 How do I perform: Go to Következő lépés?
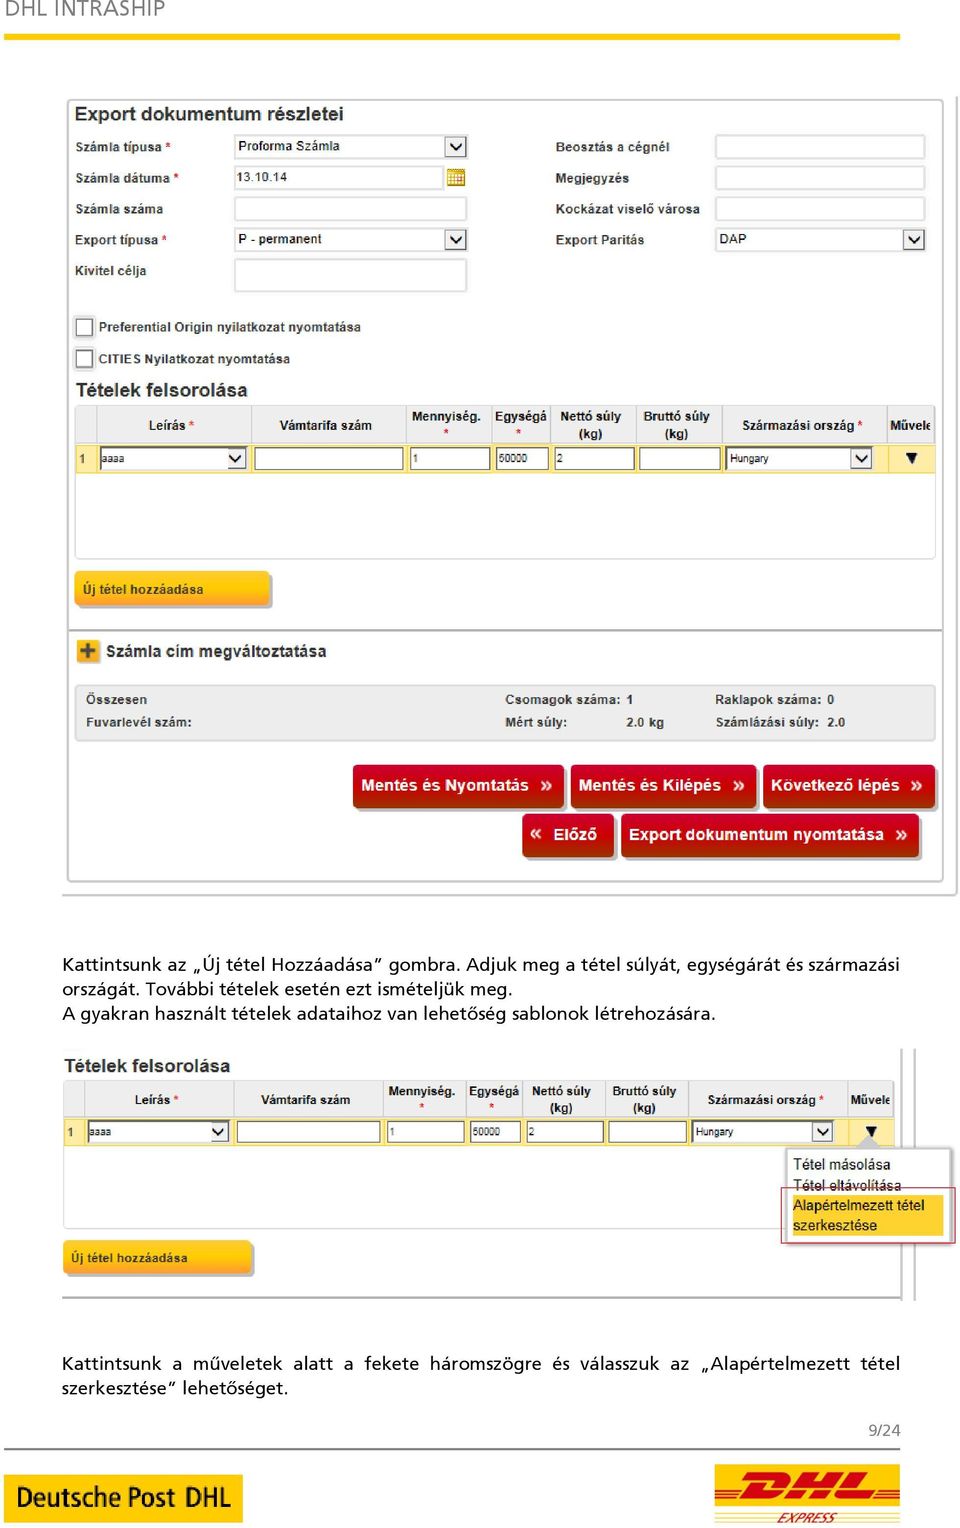coord(848,786)
